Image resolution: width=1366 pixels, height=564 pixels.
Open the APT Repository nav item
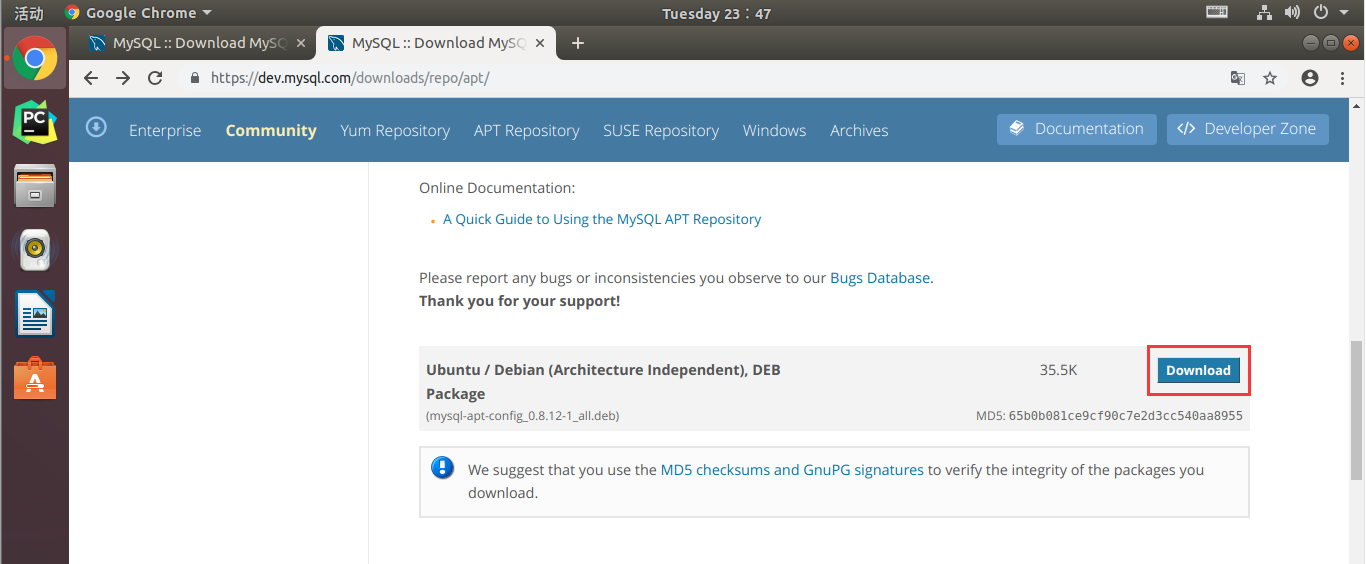[x=527, y=130]
